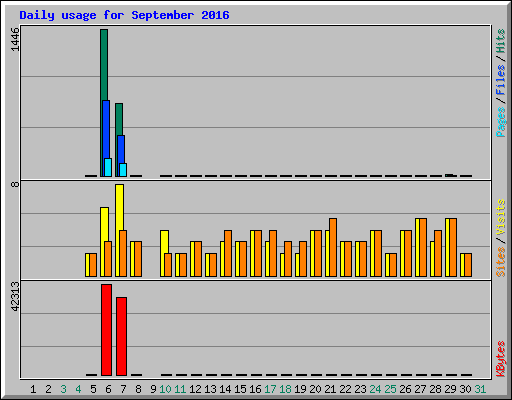Click the 8 visits axis value
This screenshot has height=400, width=512.
point(15,184)
